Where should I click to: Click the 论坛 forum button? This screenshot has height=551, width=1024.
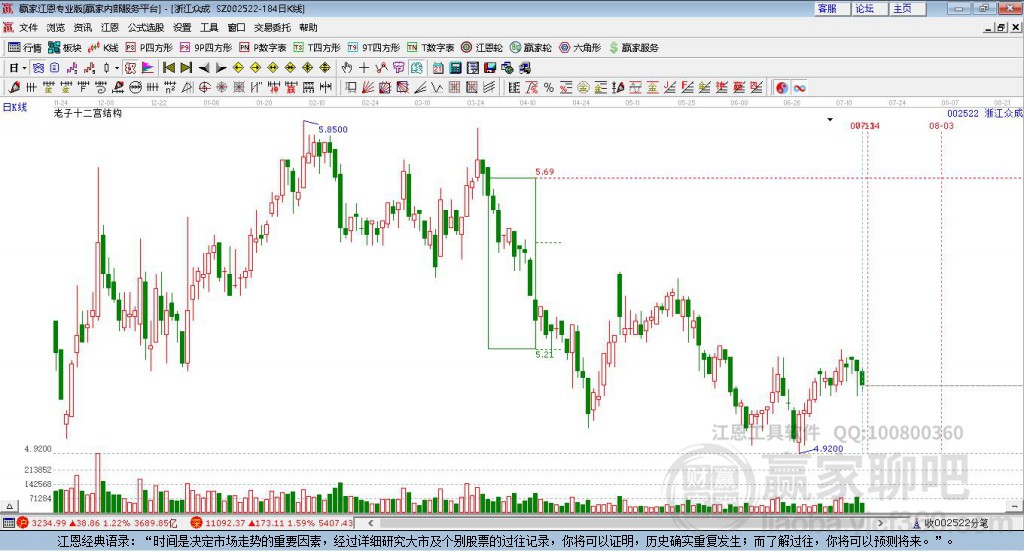[869, 8]
